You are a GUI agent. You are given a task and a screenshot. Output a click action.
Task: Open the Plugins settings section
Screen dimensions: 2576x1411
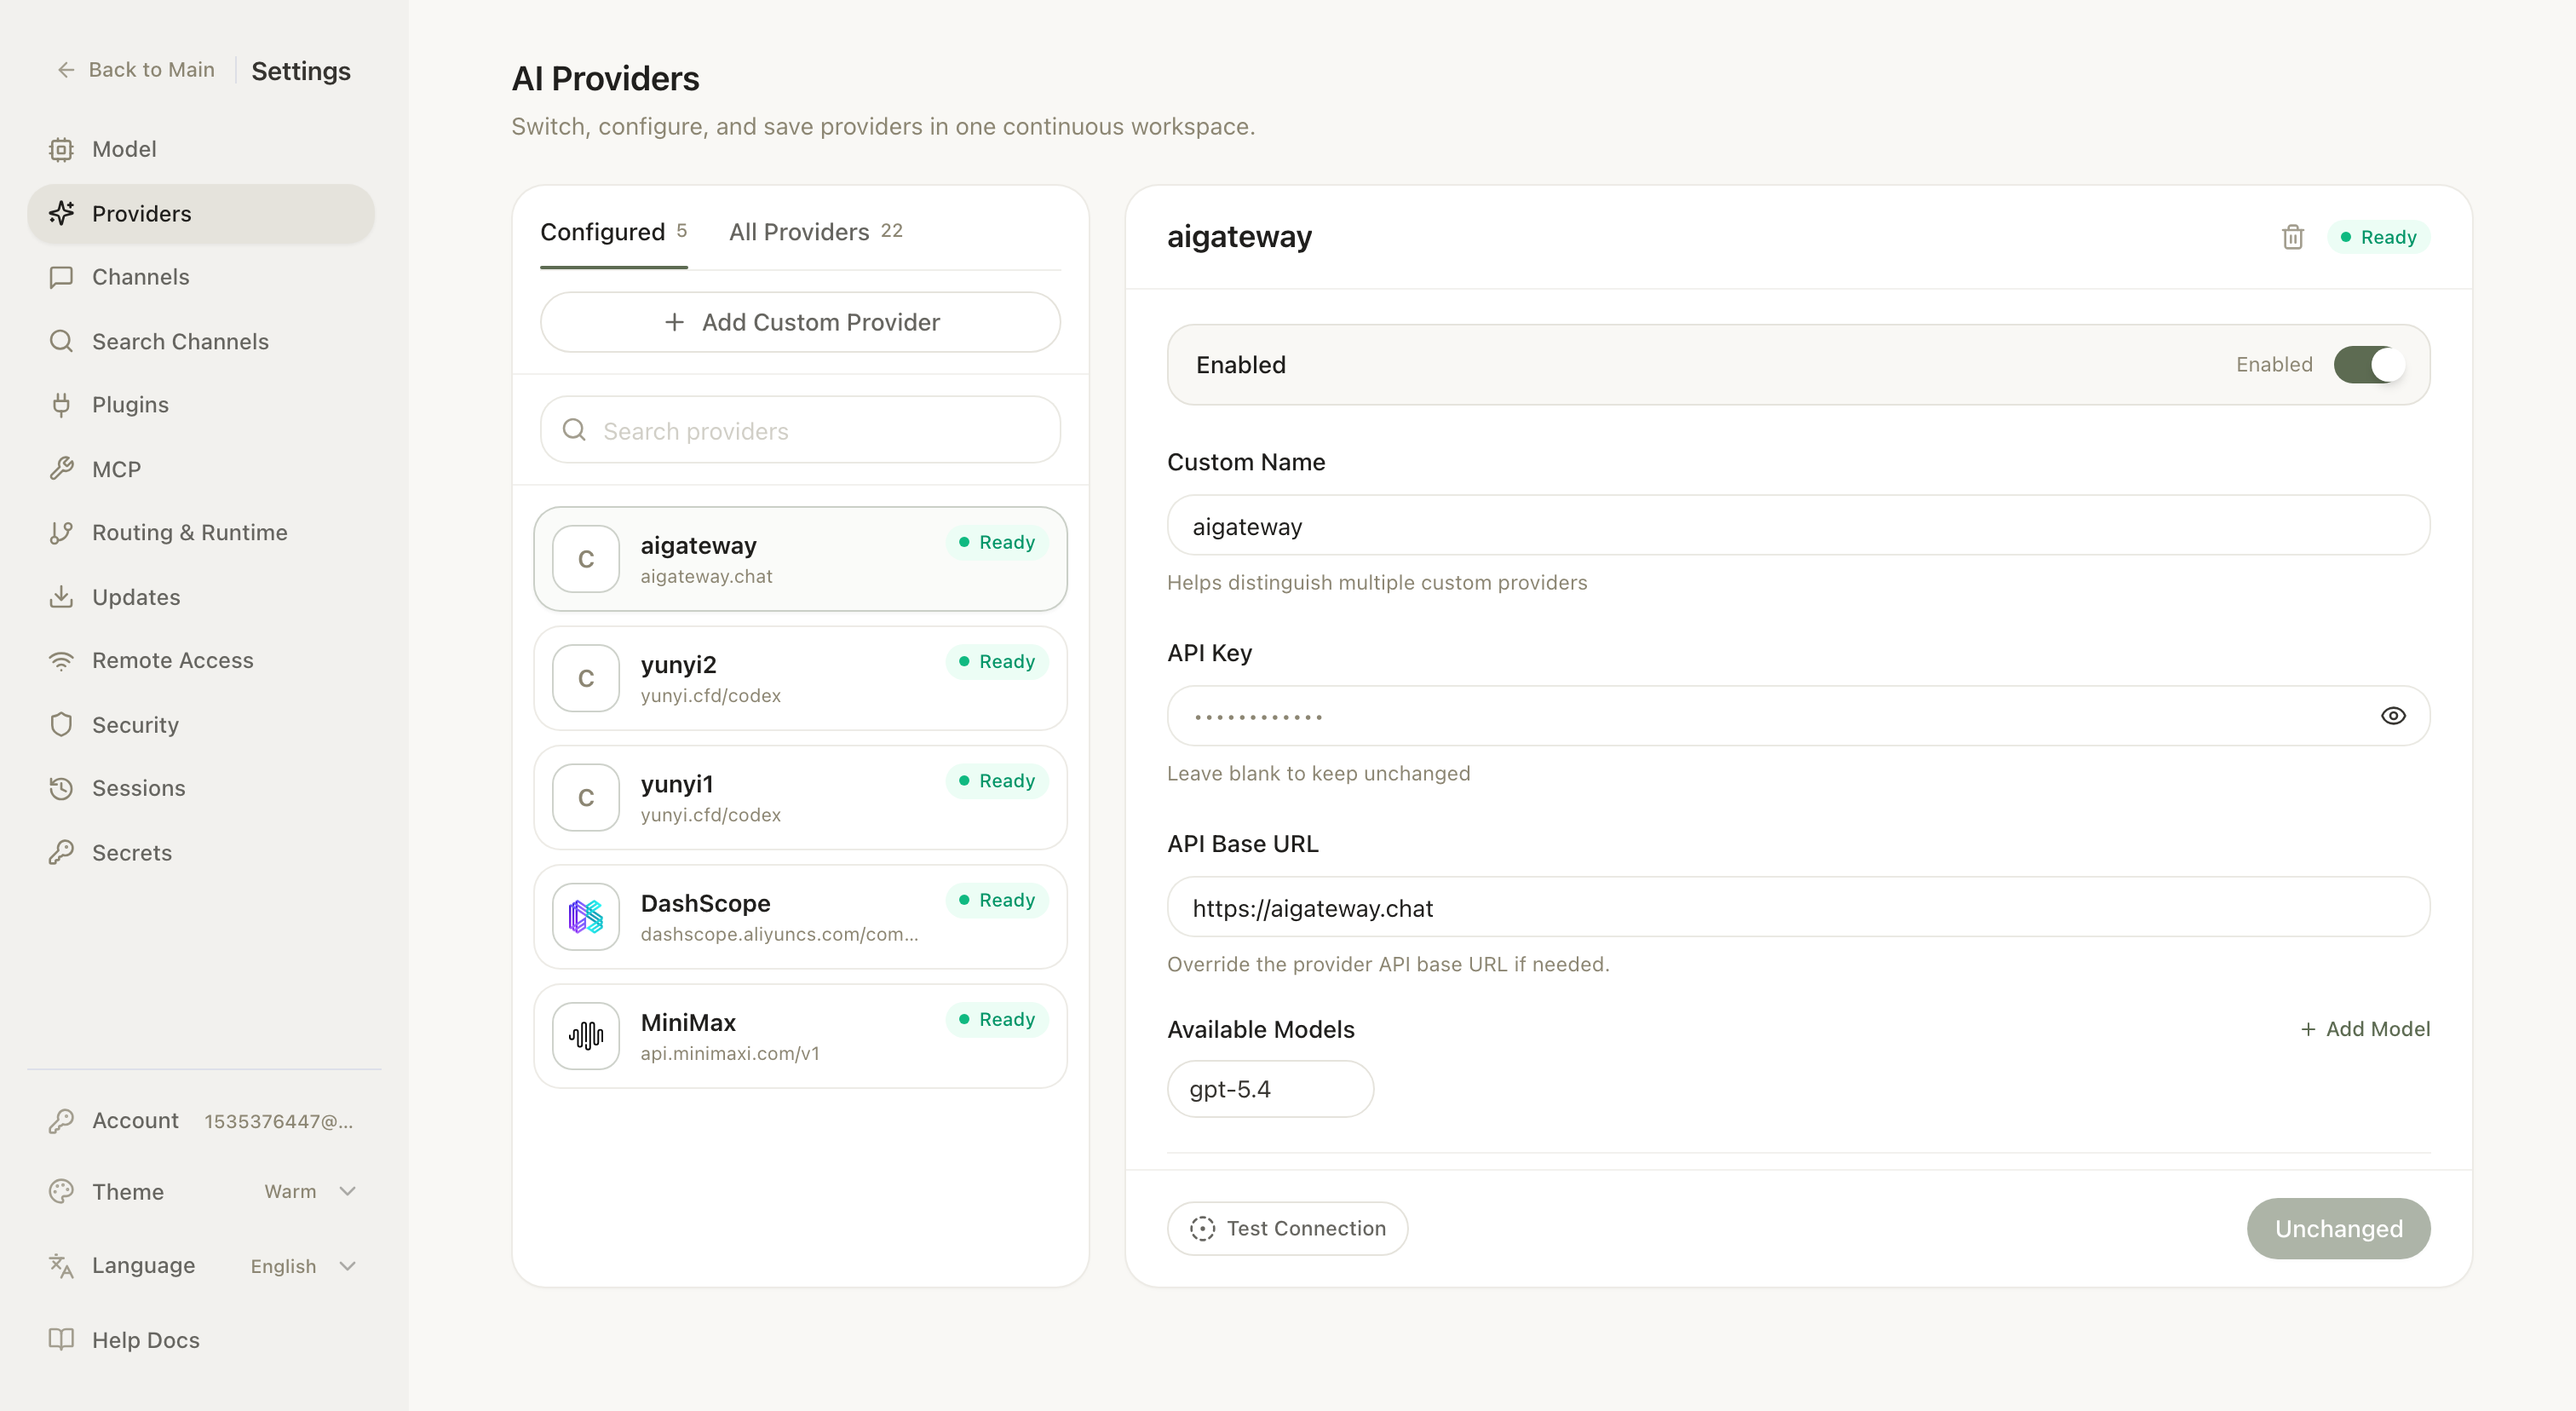pos(130,405)
